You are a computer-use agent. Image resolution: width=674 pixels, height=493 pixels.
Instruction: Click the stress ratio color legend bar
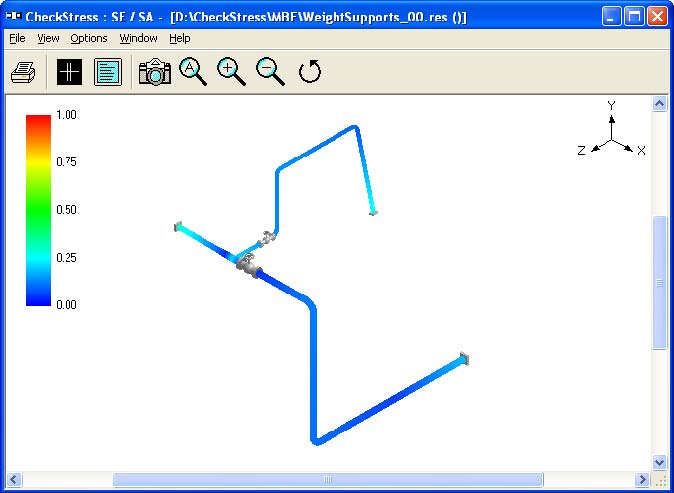(38, 210)
